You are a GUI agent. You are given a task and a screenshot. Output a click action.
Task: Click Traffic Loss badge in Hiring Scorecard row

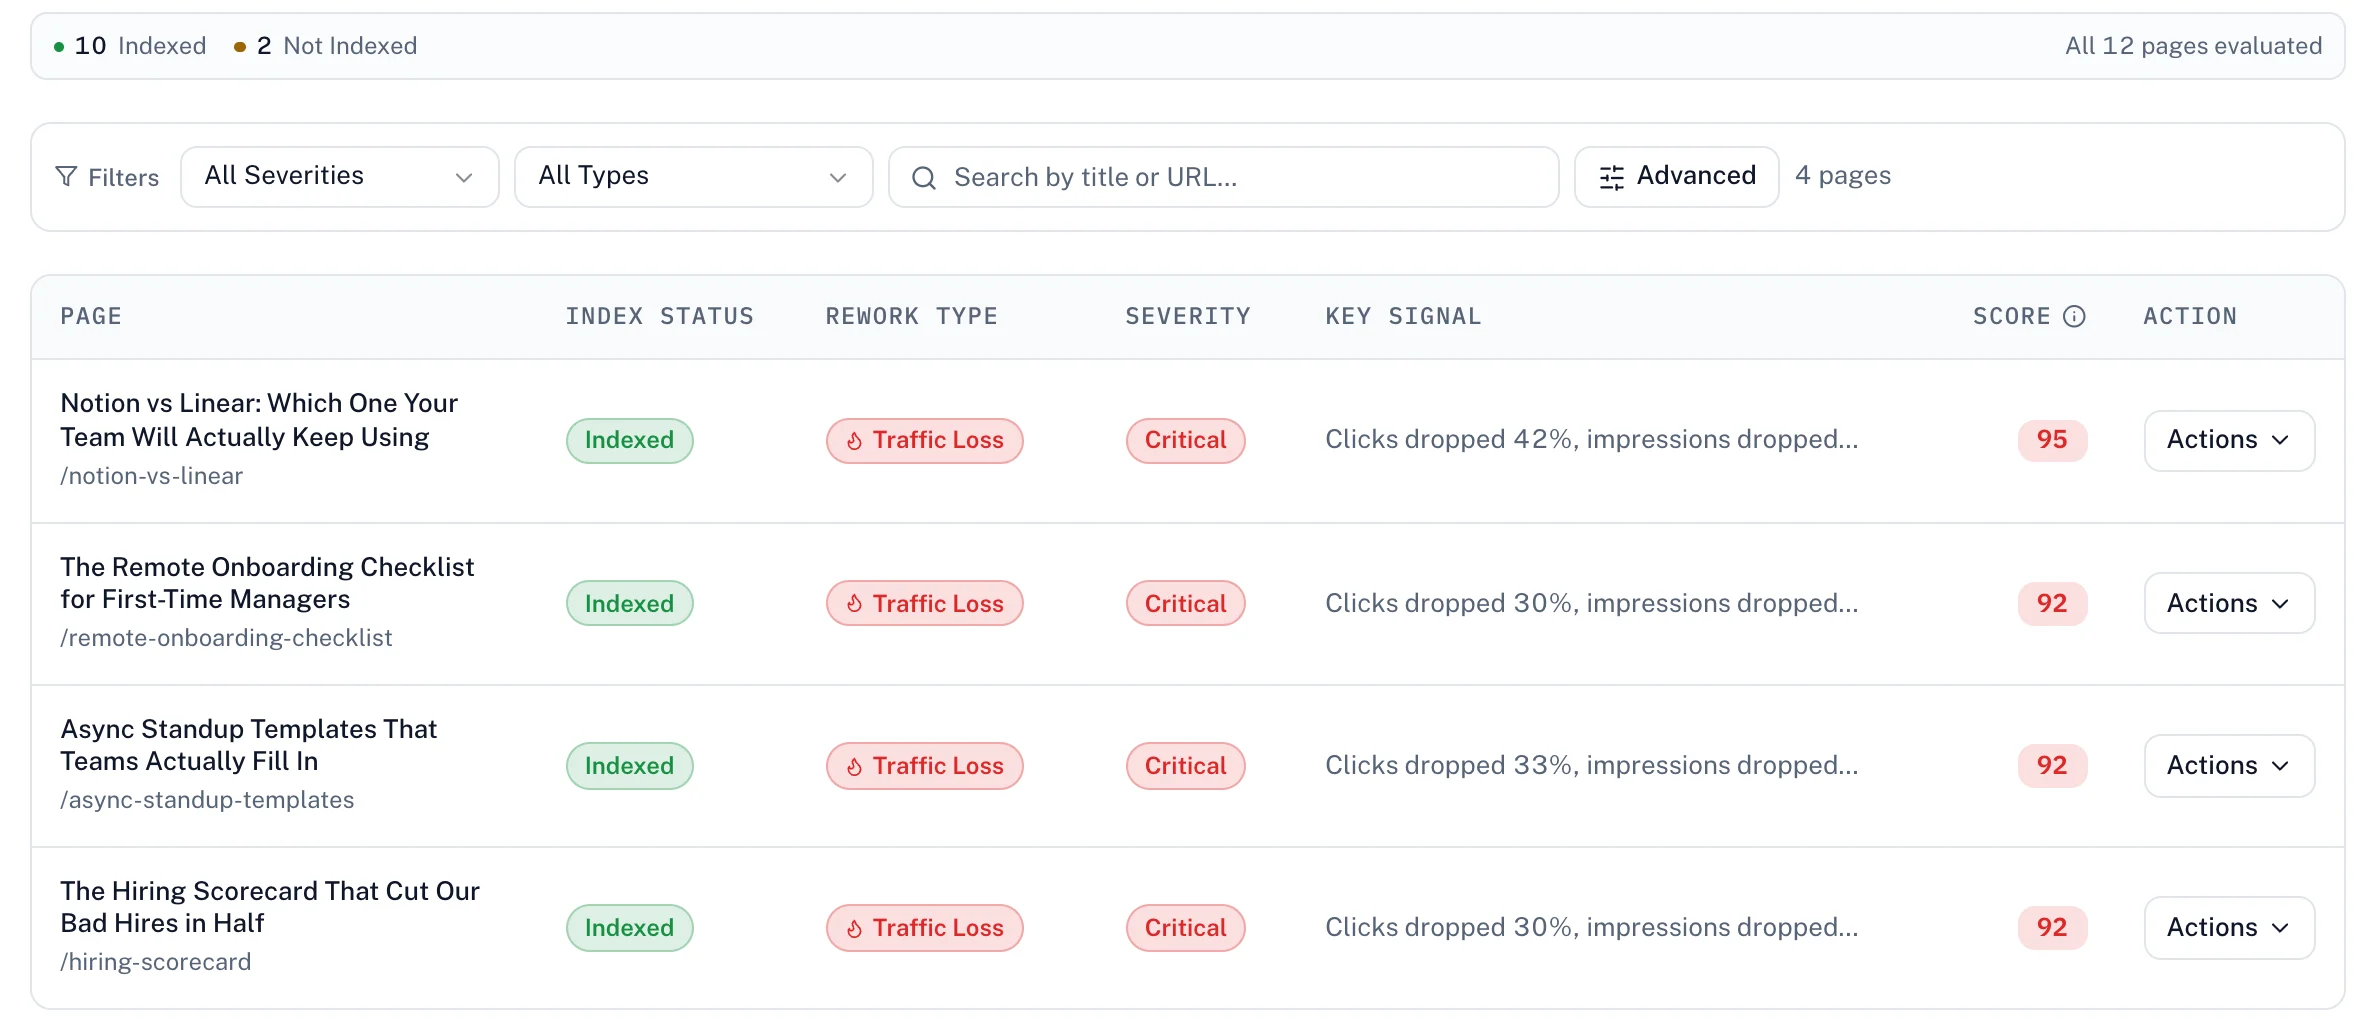coord(925,928)
